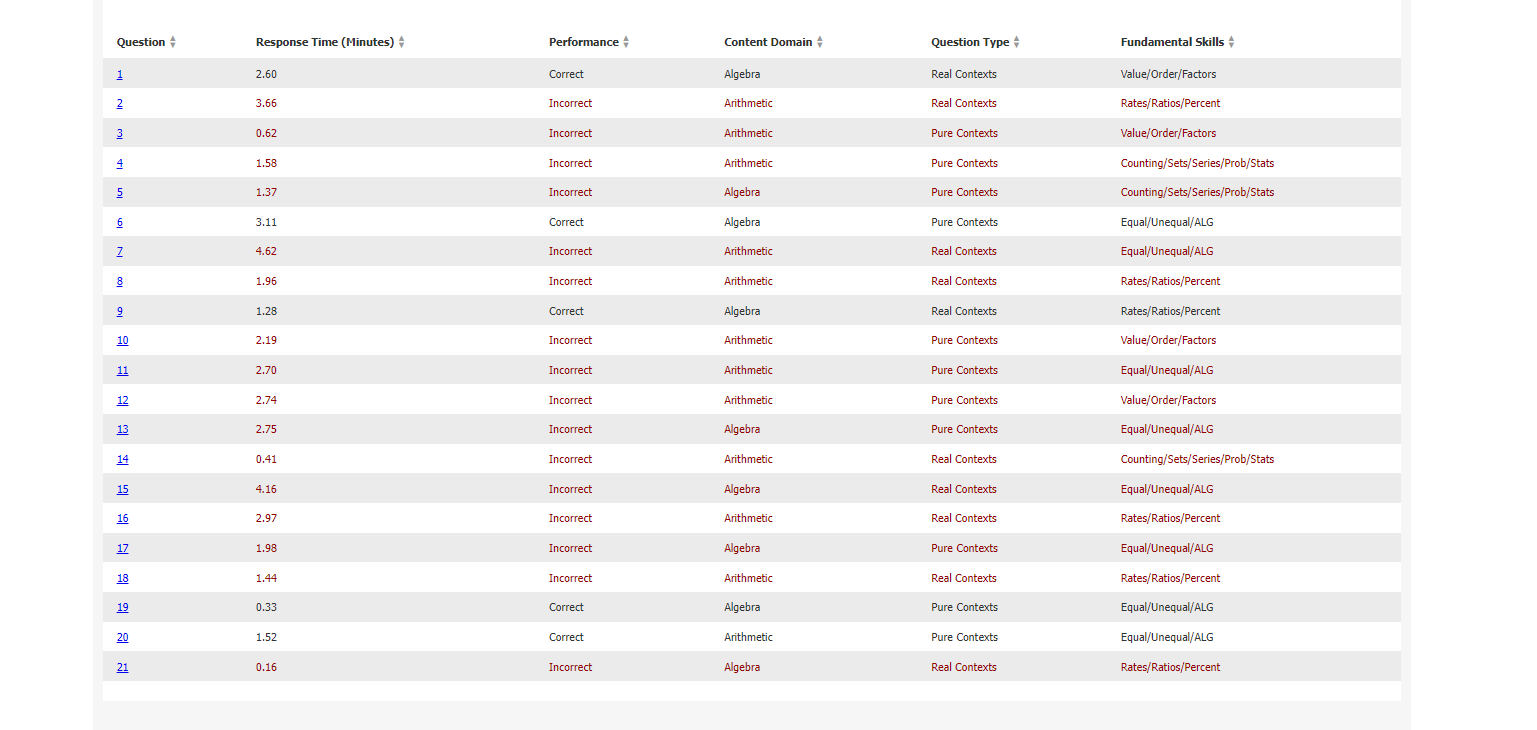The width and height of the screenshot is (1537, 730).
Task: Sort table by Performance column header text
Action: (583, 42)
